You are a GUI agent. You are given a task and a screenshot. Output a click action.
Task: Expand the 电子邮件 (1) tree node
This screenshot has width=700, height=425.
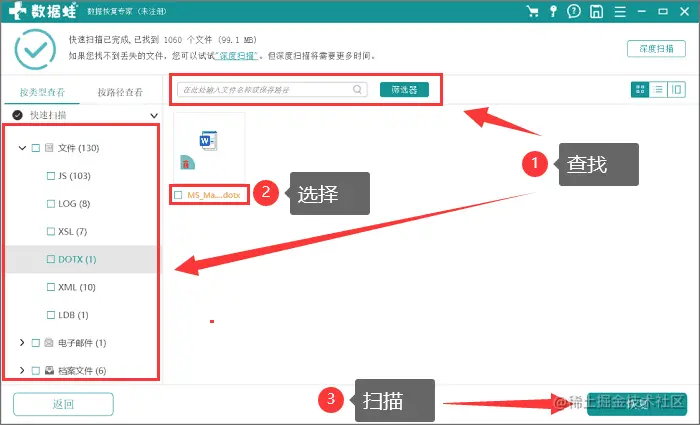coord(22,343)
